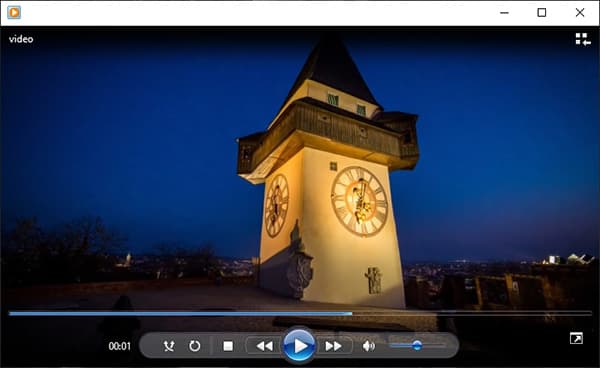This screenshot has width=600, height=368.
Task: Toggle repeat mode
Action: (194, 346)
